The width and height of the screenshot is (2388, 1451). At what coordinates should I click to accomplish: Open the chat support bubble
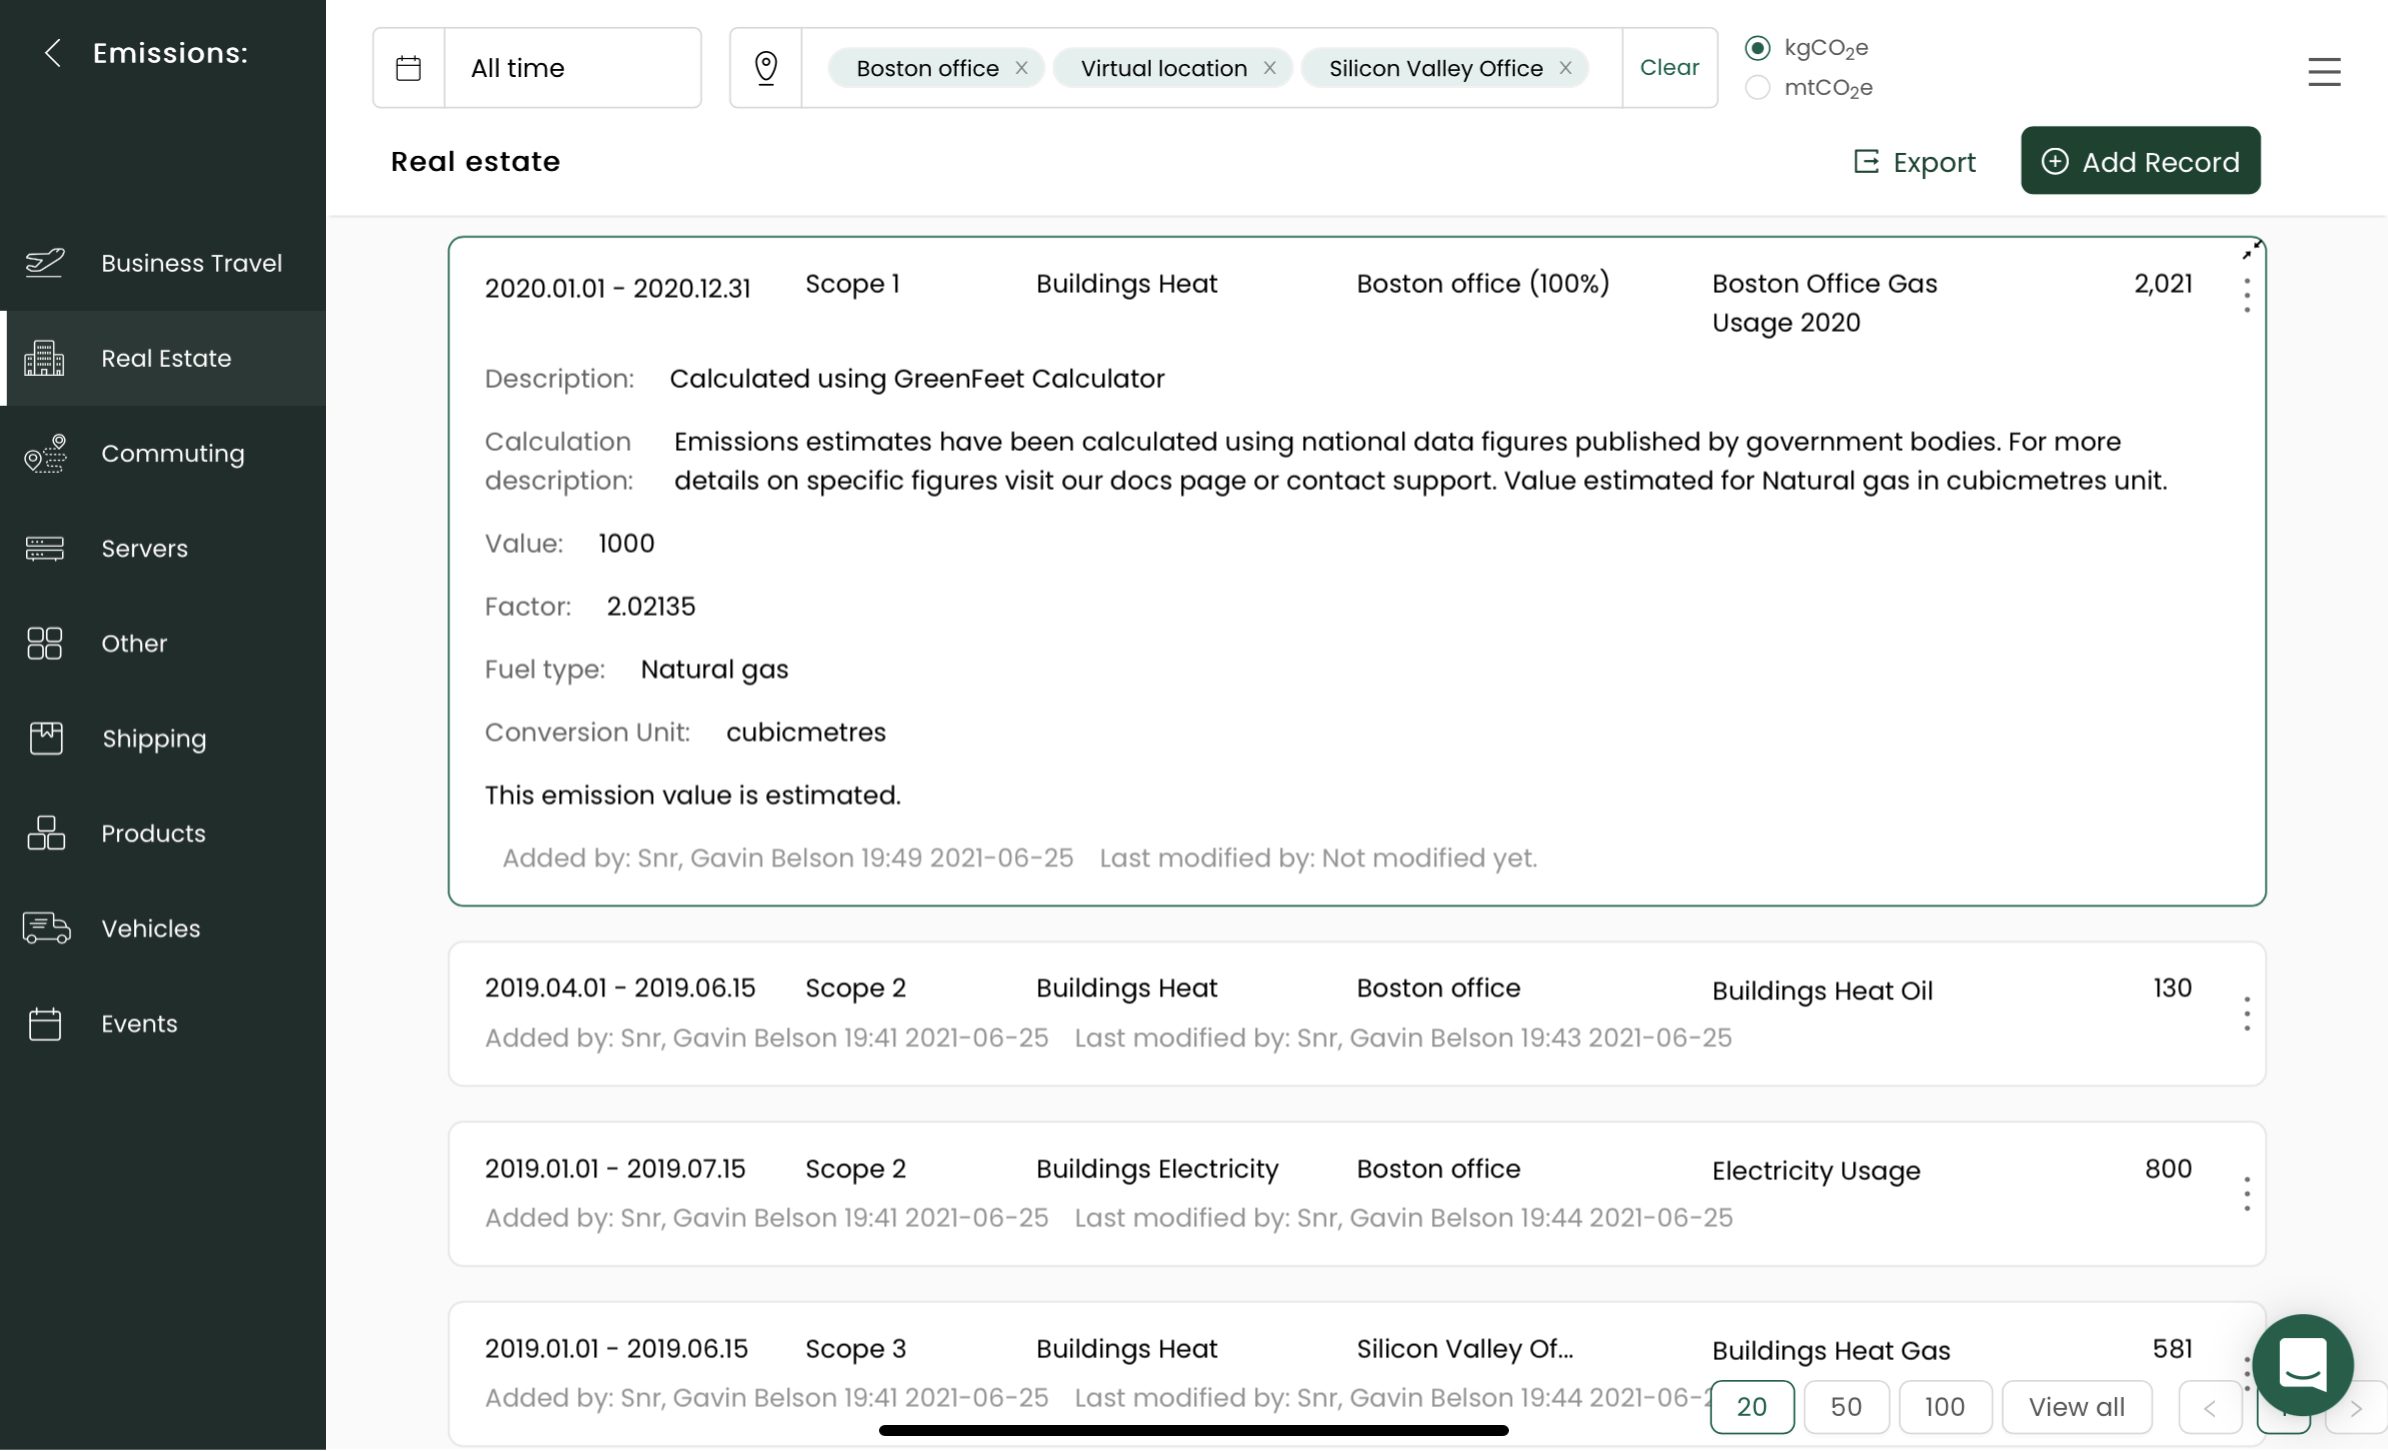pos(2302,1364)
